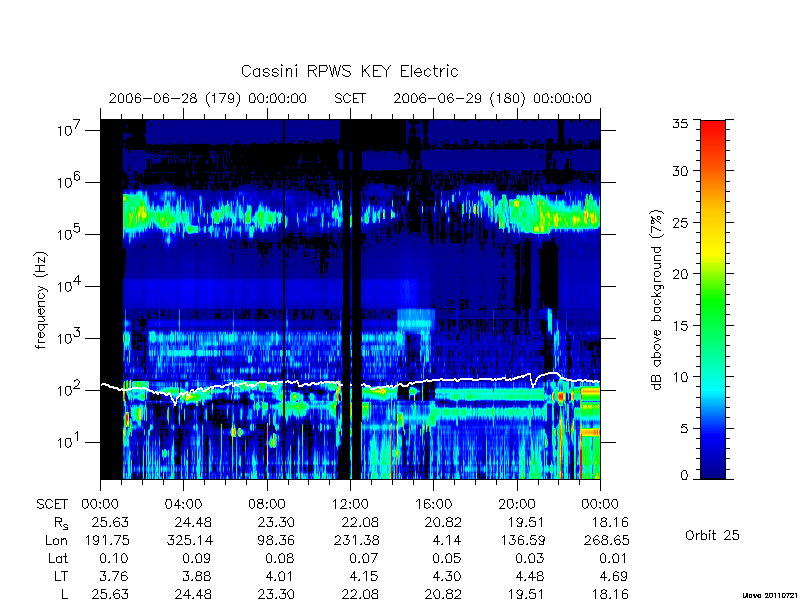Click LT value 4.01

280,577
